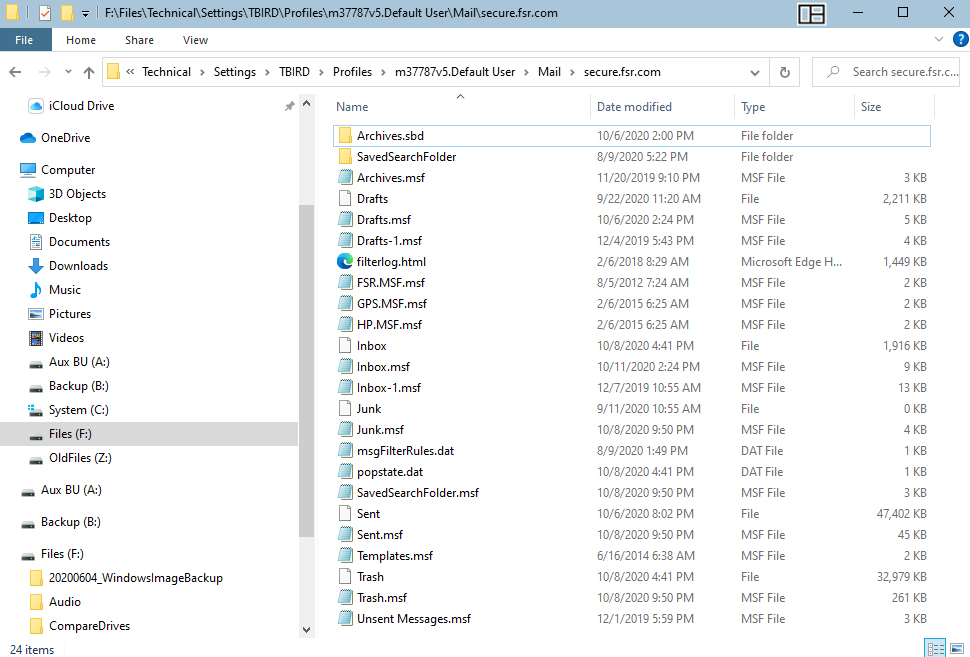Click the Up one level arrow
Viewport: 970px width, 657px height.
89,72
